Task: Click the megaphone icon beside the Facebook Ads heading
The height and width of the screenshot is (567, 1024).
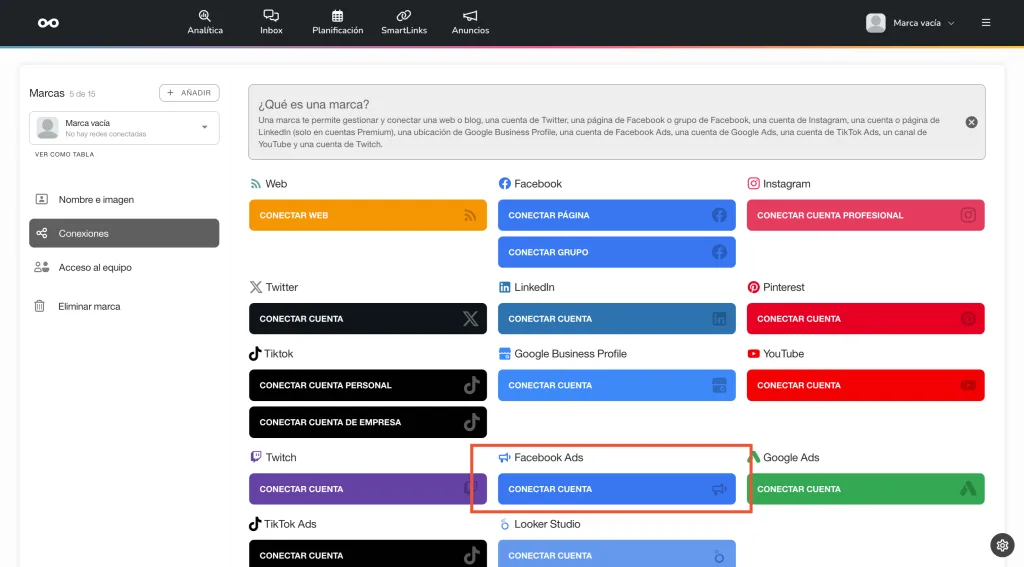Action: click(x=504, y=457)
